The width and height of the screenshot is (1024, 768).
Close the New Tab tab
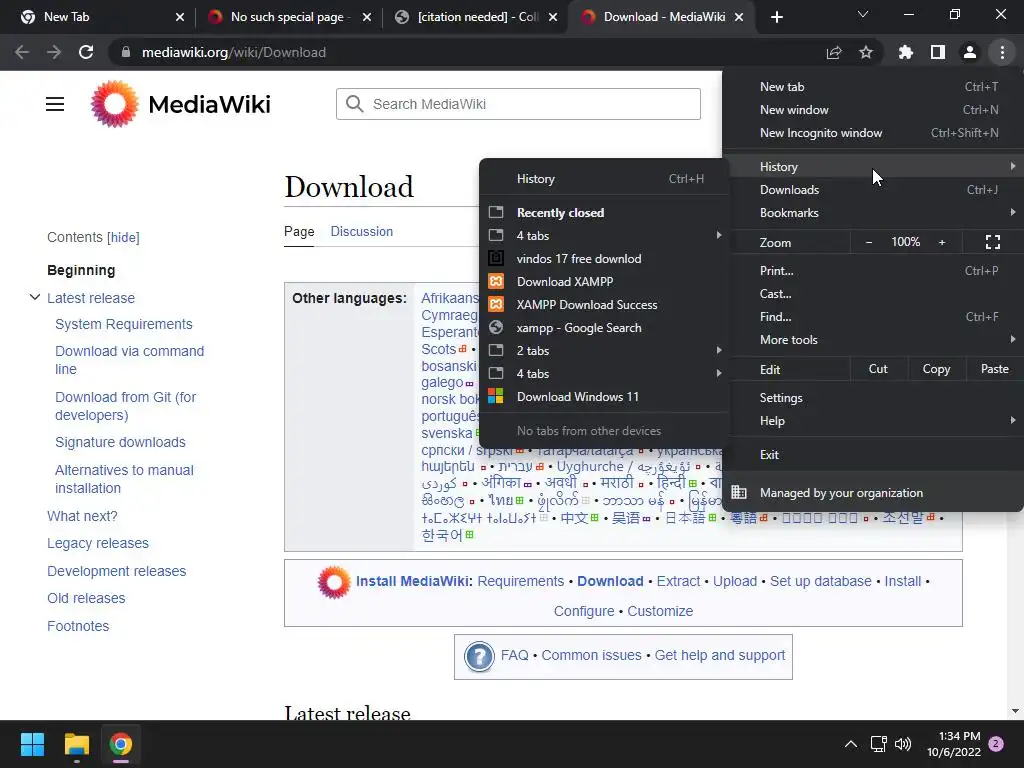pyautogui.click(x=180, y=17)
